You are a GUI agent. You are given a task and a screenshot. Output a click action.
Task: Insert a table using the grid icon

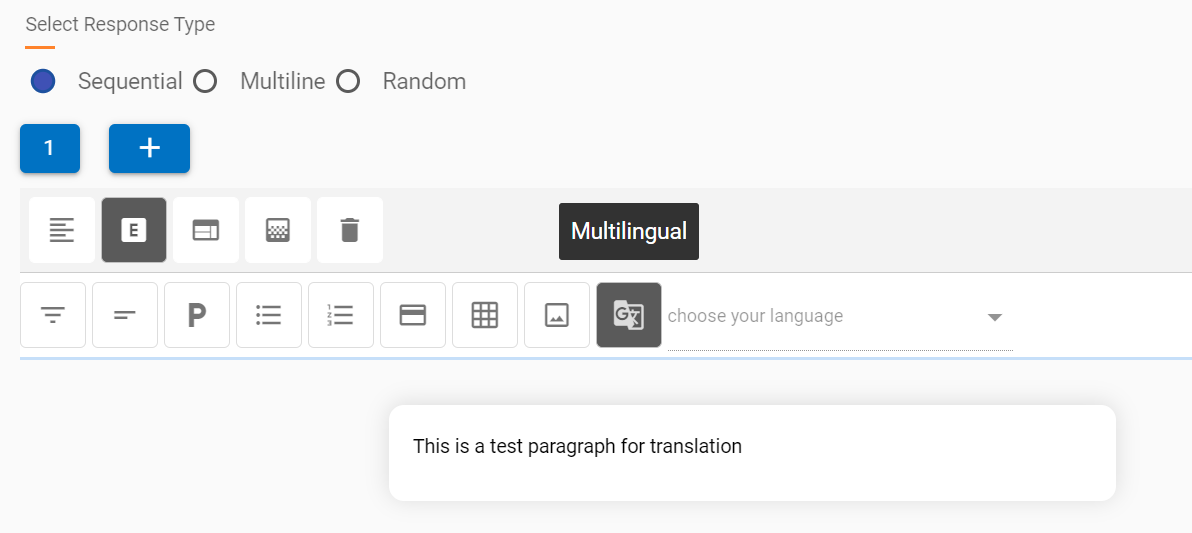pos(485,315)
